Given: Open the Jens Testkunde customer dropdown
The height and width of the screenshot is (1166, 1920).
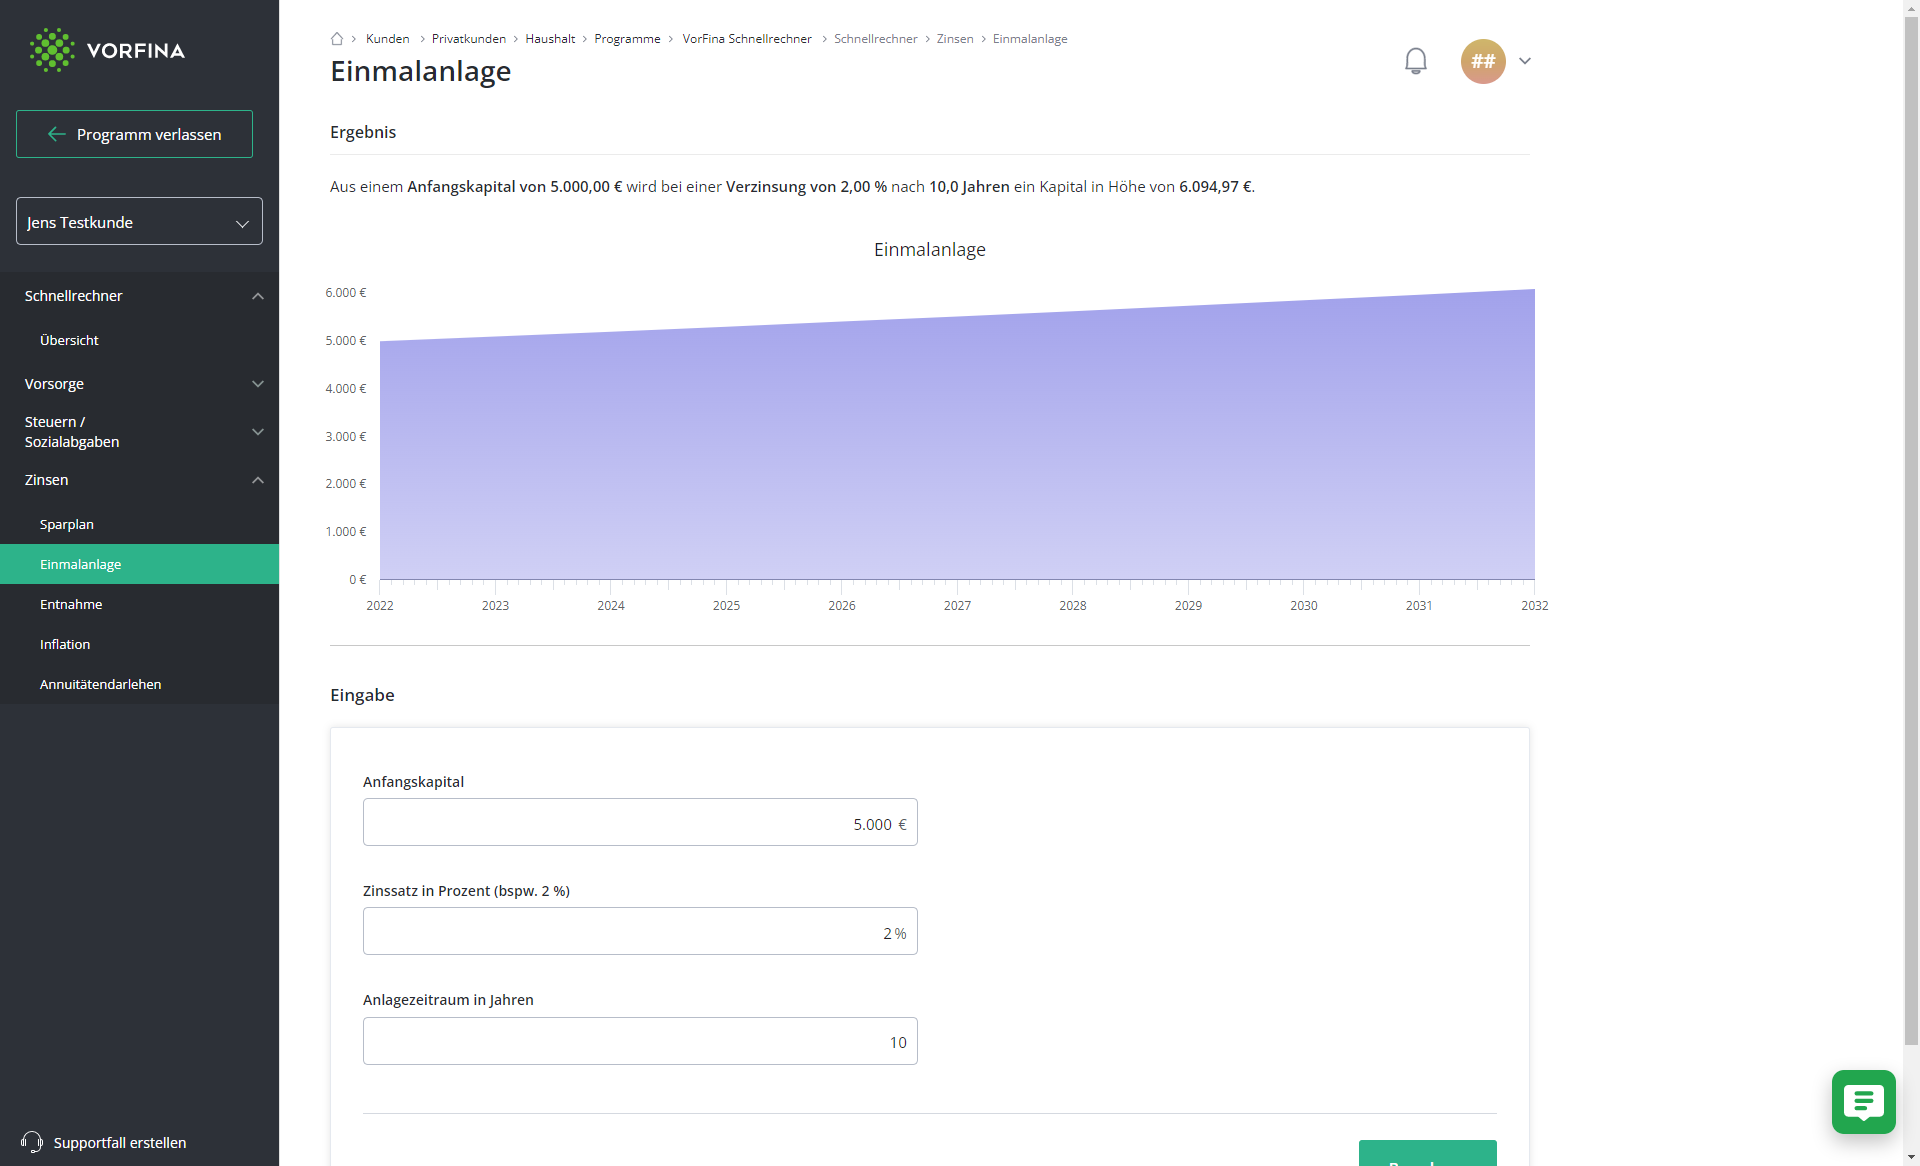Looking at the screenshot, I should tap(139, 221).
